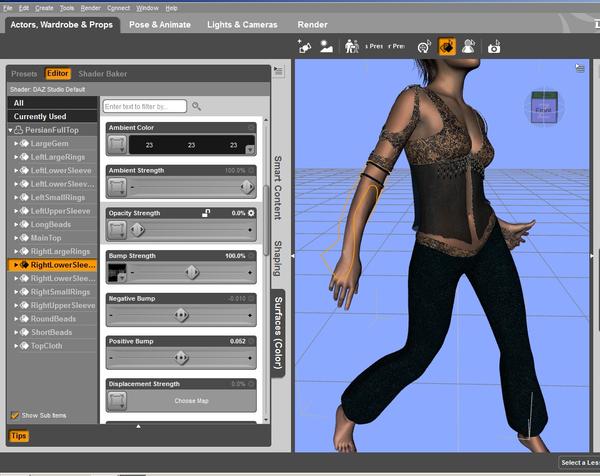Expand the RoundBeads surface node

[16, 319]
